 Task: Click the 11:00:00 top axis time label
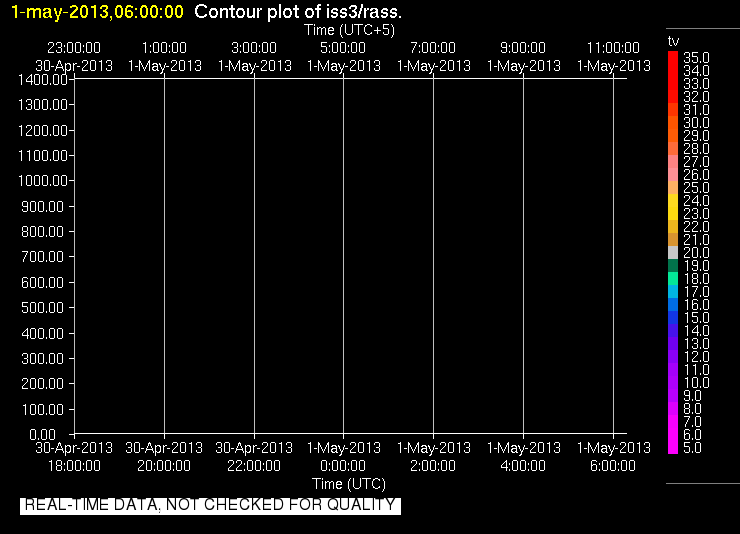point(614,48)
